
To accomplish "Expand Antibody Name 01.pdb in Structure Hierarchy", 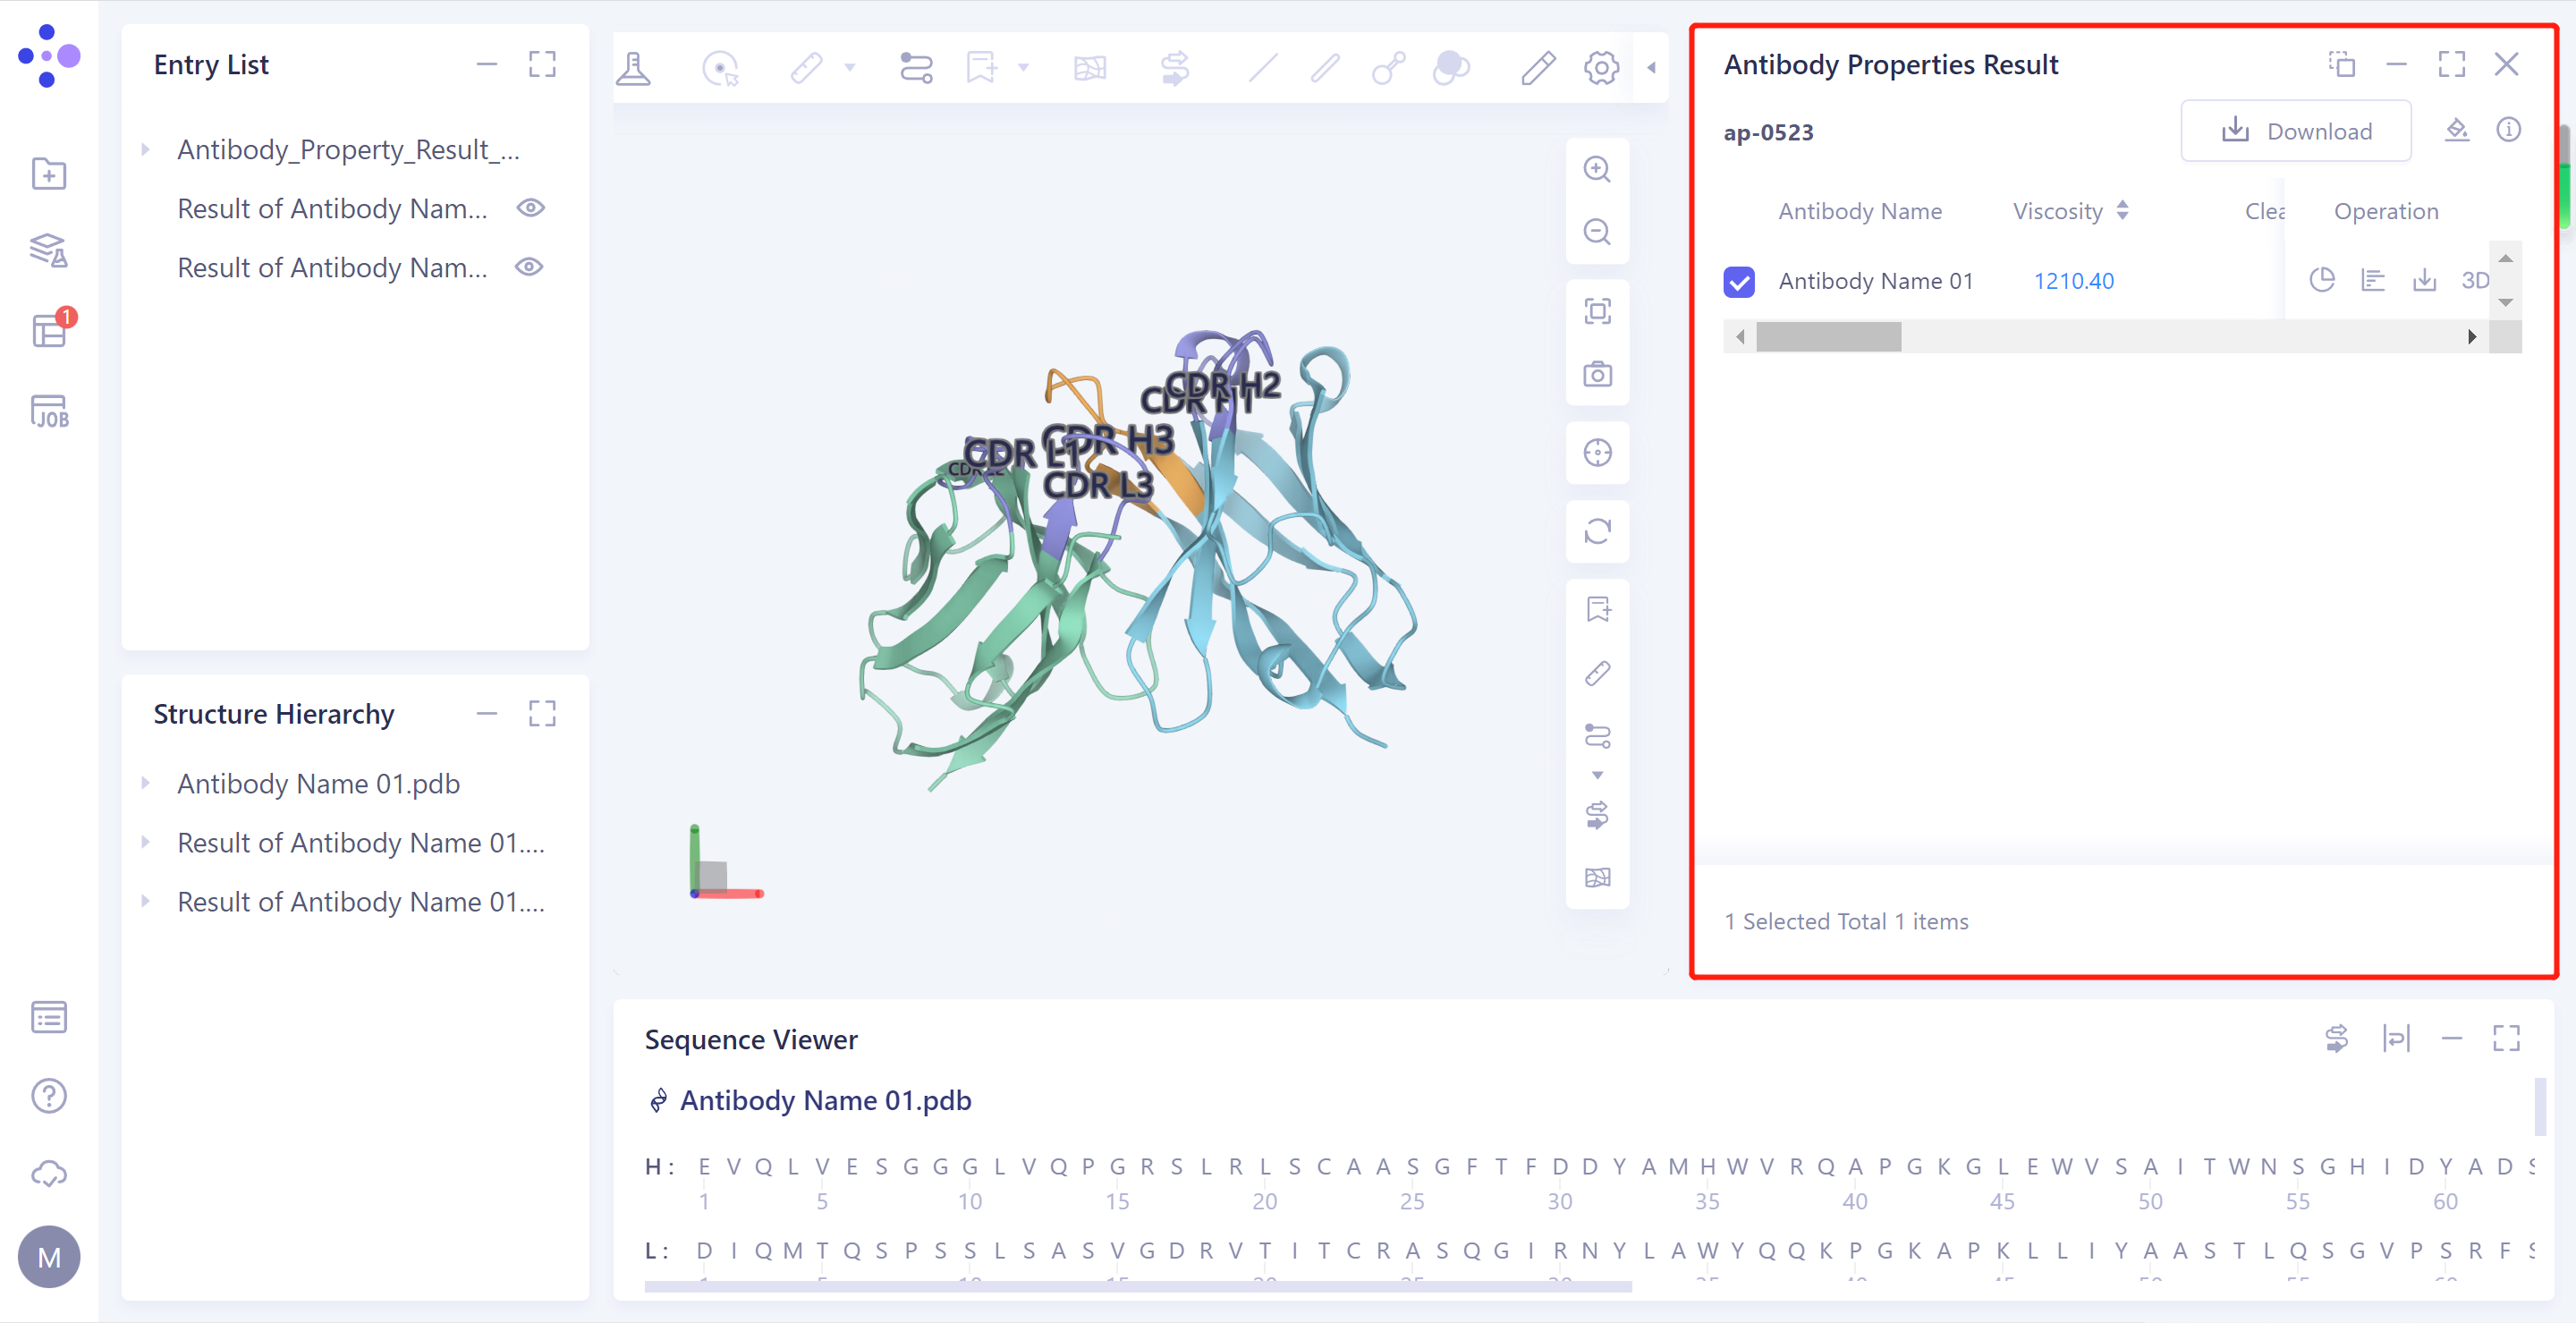I will click(146, 784).
